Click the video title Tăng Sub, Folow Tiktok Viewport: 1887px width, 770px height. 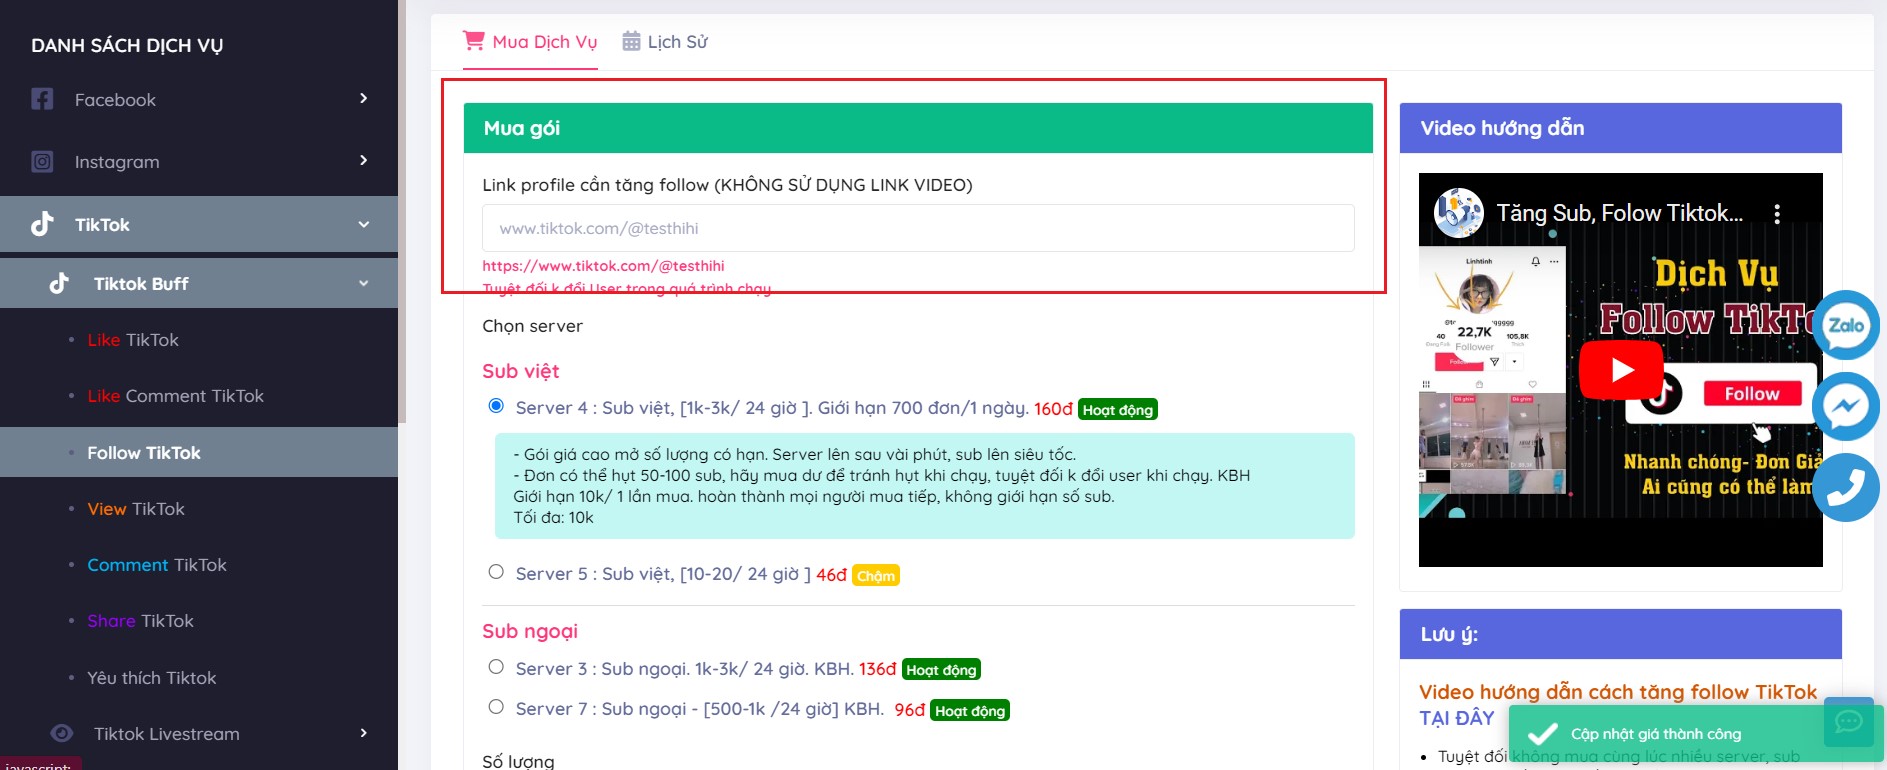click(1620, 213)
